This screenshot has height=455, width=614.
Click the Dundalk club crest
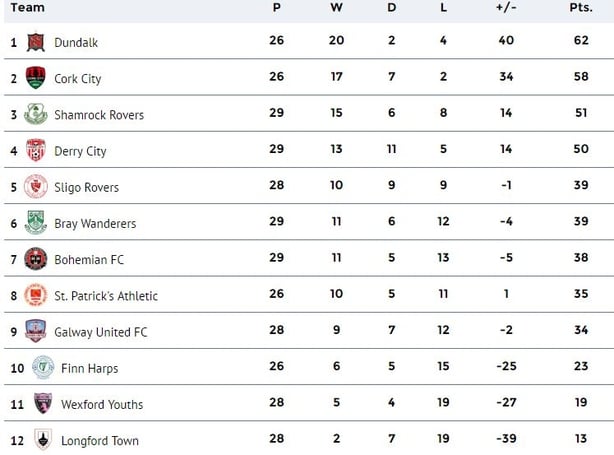tap(36, 42)
